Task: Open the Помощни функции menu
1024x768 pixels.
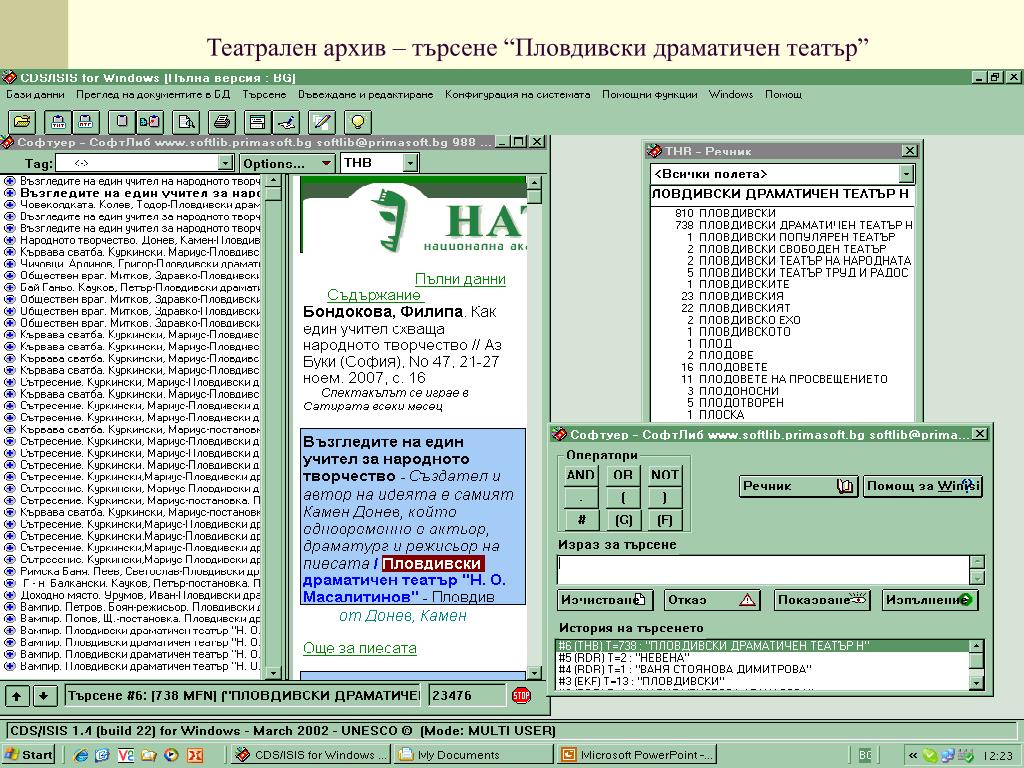Action: click(x=649, y=95)
